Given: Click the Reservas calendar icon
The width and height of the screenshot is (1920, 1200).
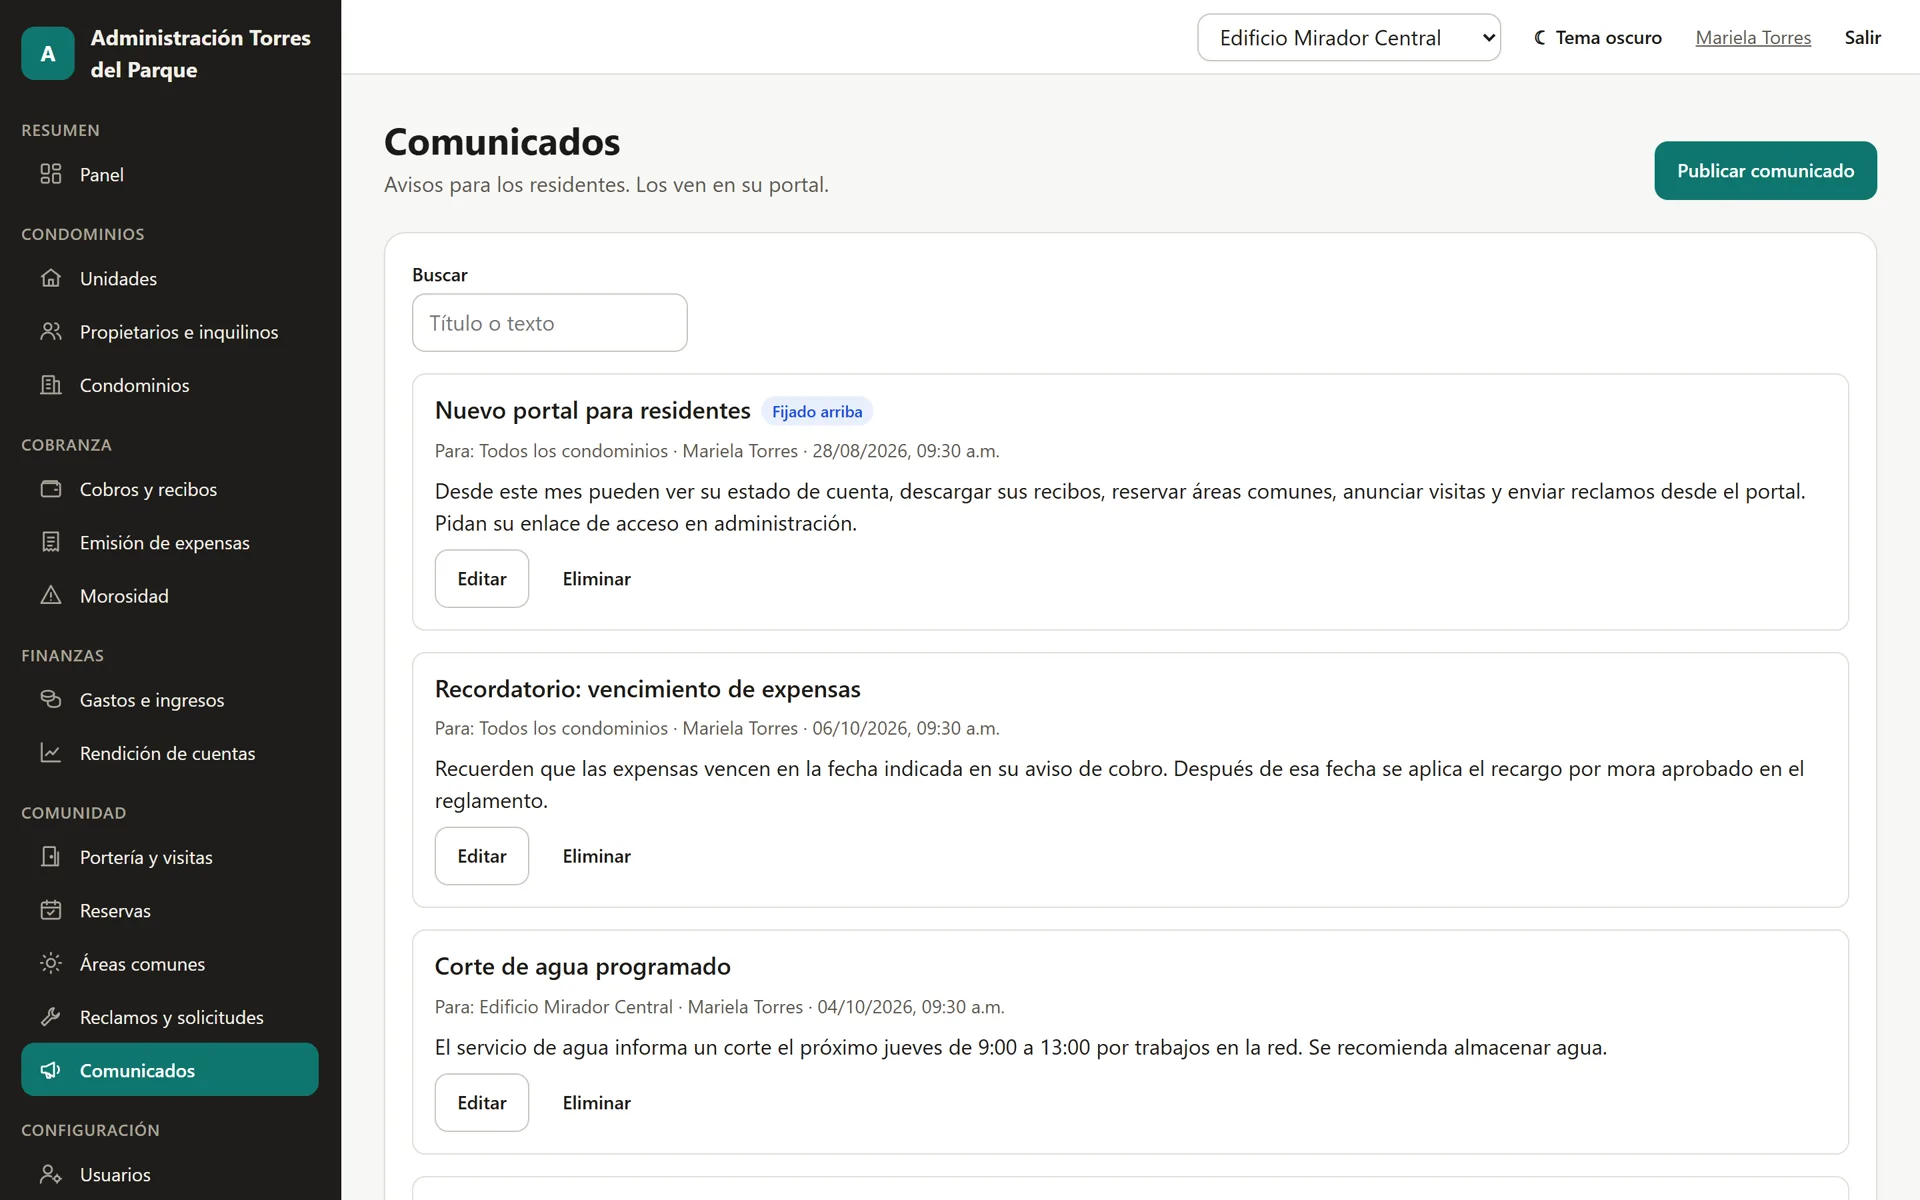Looking at the screenshot, I should point(51,910).
